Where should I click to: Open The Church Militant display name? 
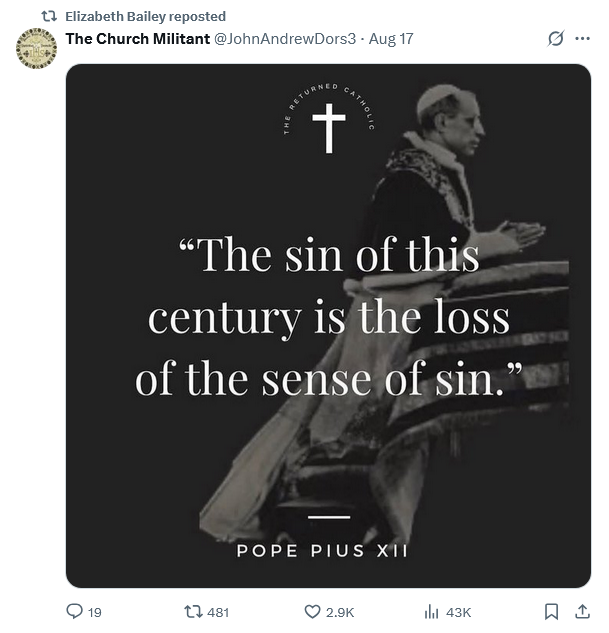(136, 39)
